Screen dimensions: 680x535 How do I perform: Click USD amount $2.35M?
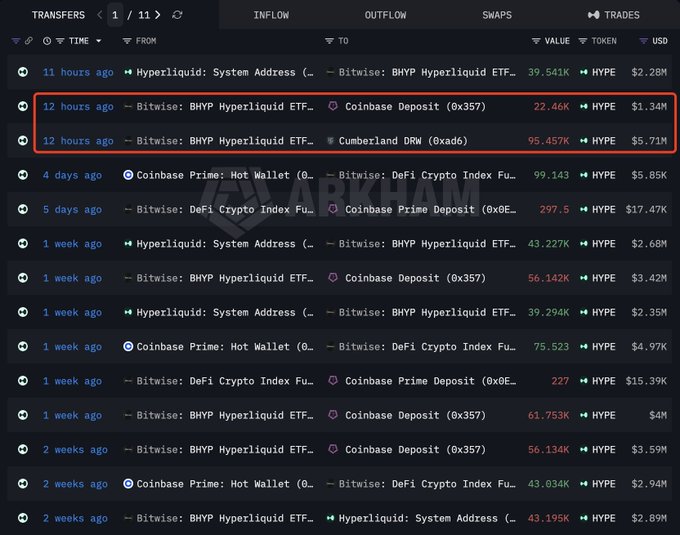[649, 312]
